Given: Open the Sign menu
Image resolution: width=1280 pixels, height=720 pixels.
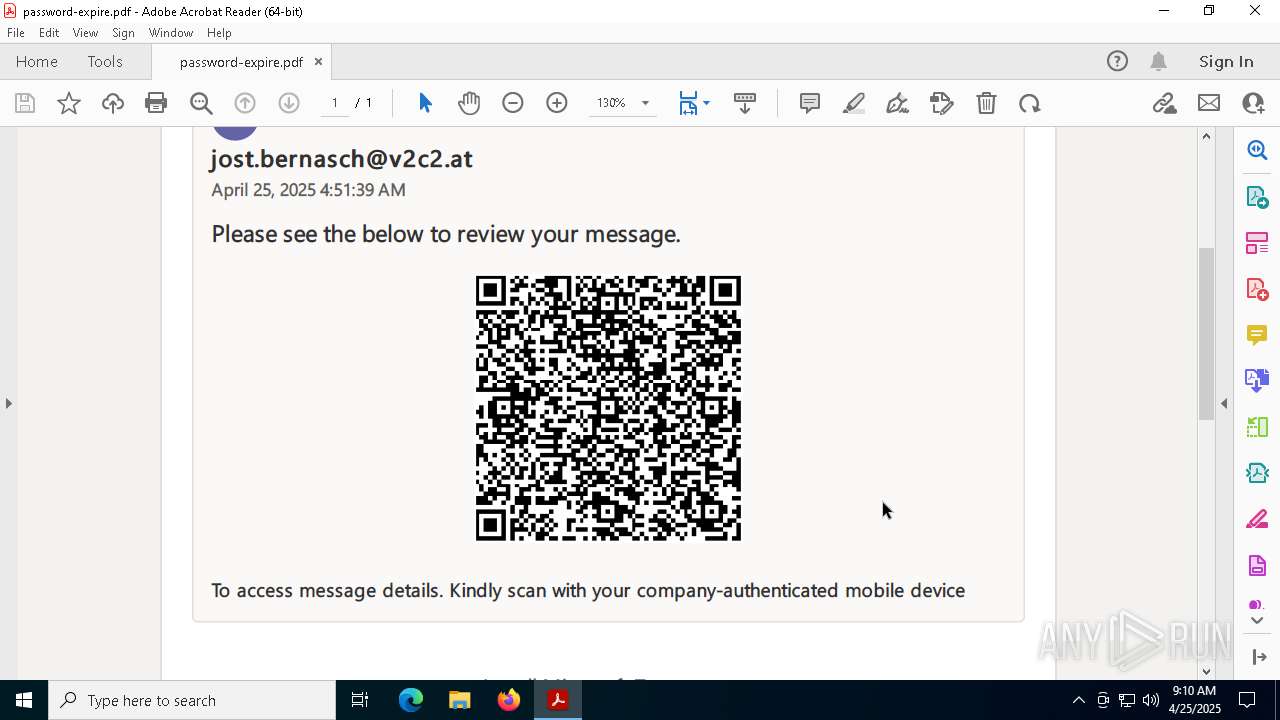Looking at the screenshot, I should [123, 33].
